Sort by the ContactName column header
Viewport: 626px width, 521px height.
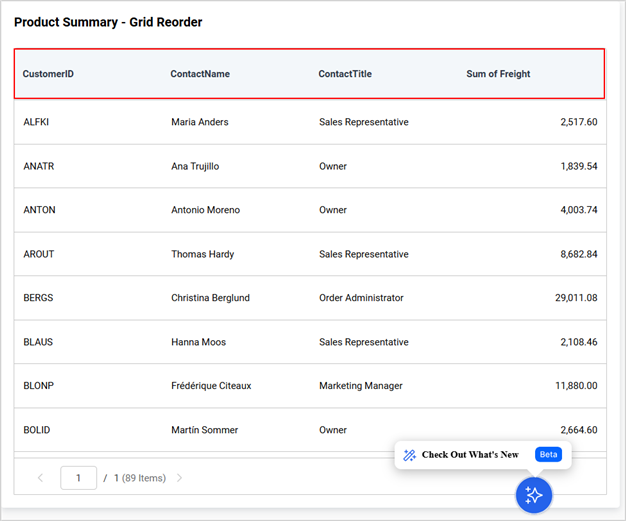tap(200, 74)
